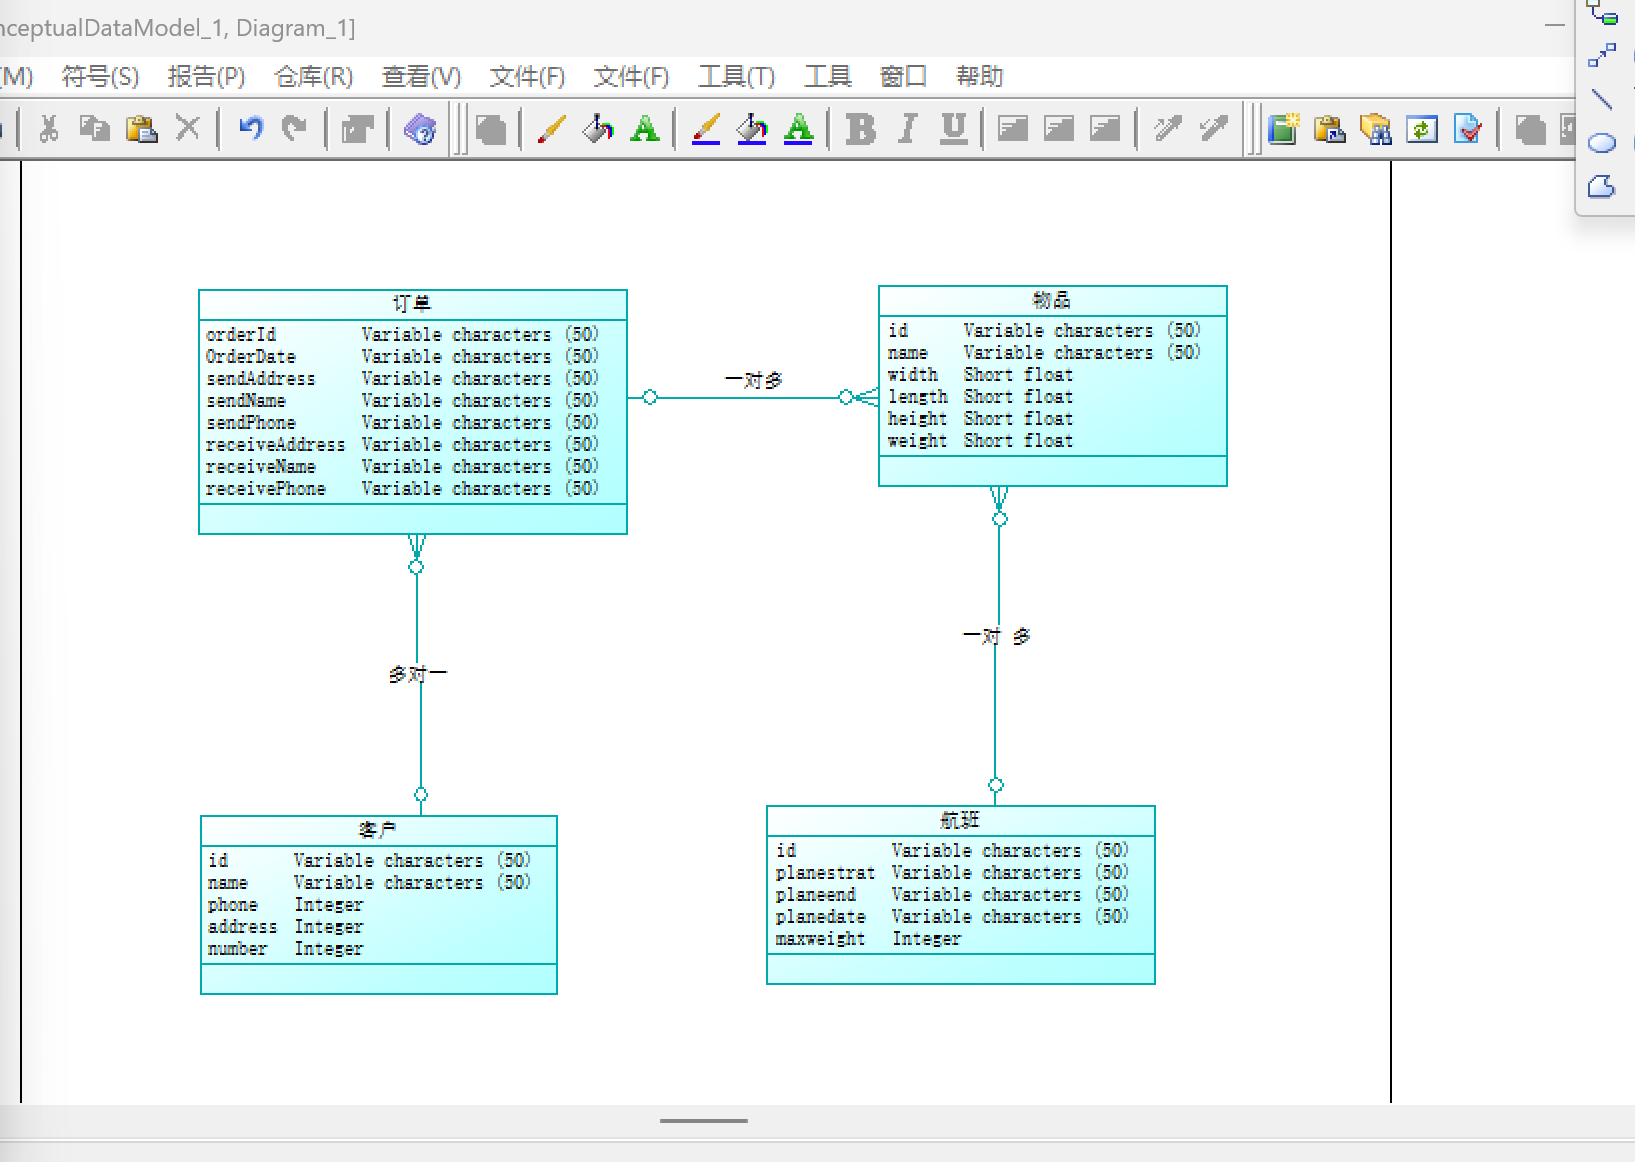The width and height of the screenshot is (1635, 1162).
Task: Click the Delete X icon
Action: pyautogui.click(x=188, y=128)
